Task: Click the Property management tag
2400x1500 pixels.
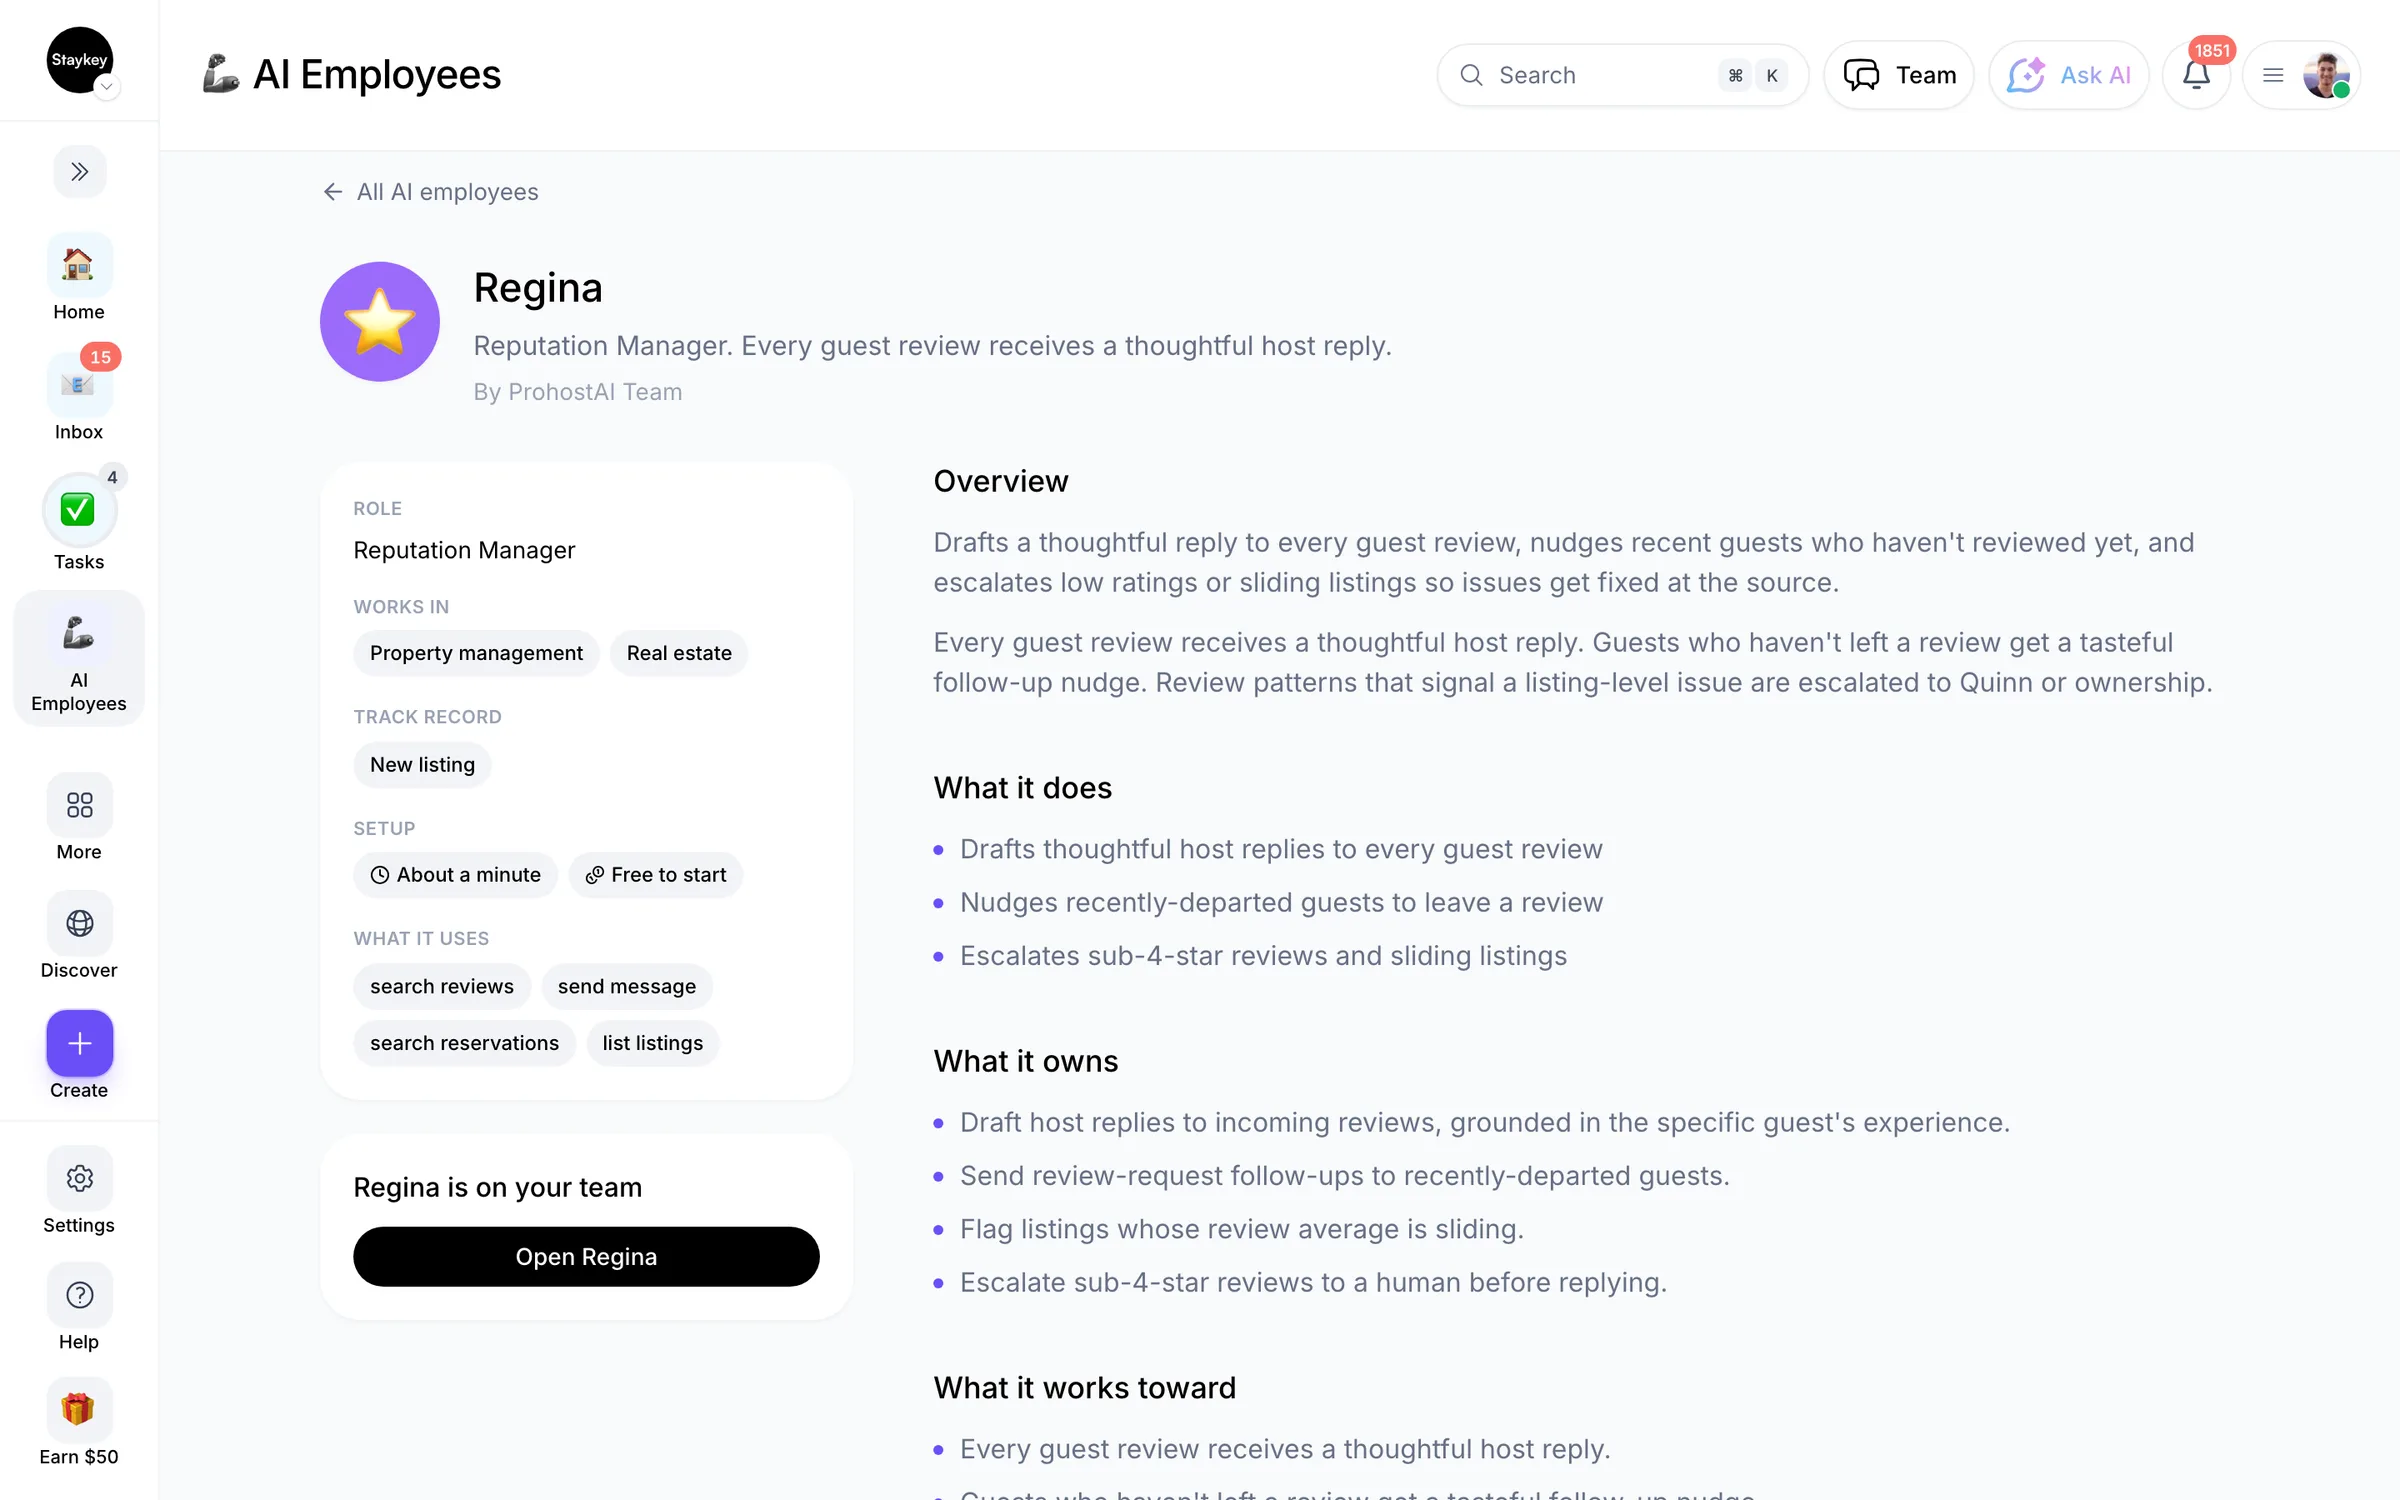Action: 476,653
